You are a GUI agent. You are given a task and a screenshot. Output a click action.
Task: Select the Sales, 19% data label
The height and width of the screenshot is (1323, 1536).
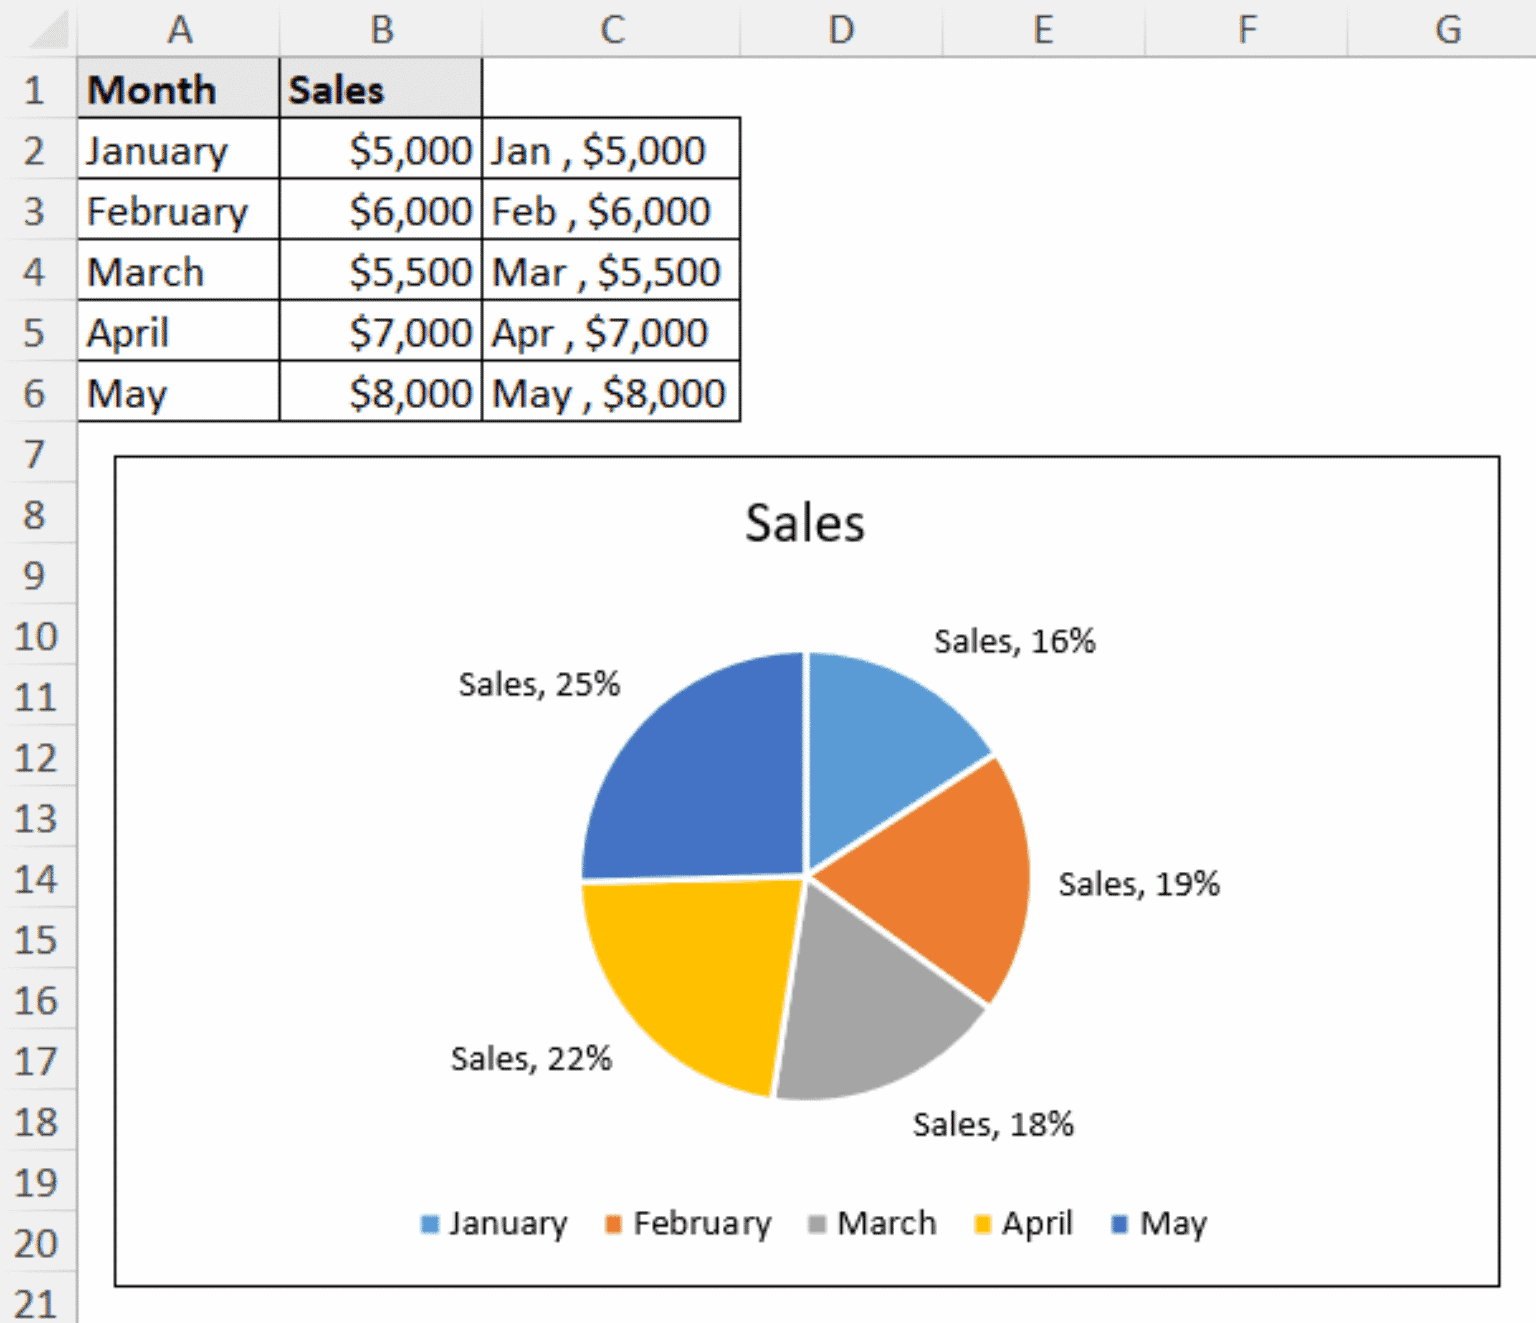click(1139, 883)
